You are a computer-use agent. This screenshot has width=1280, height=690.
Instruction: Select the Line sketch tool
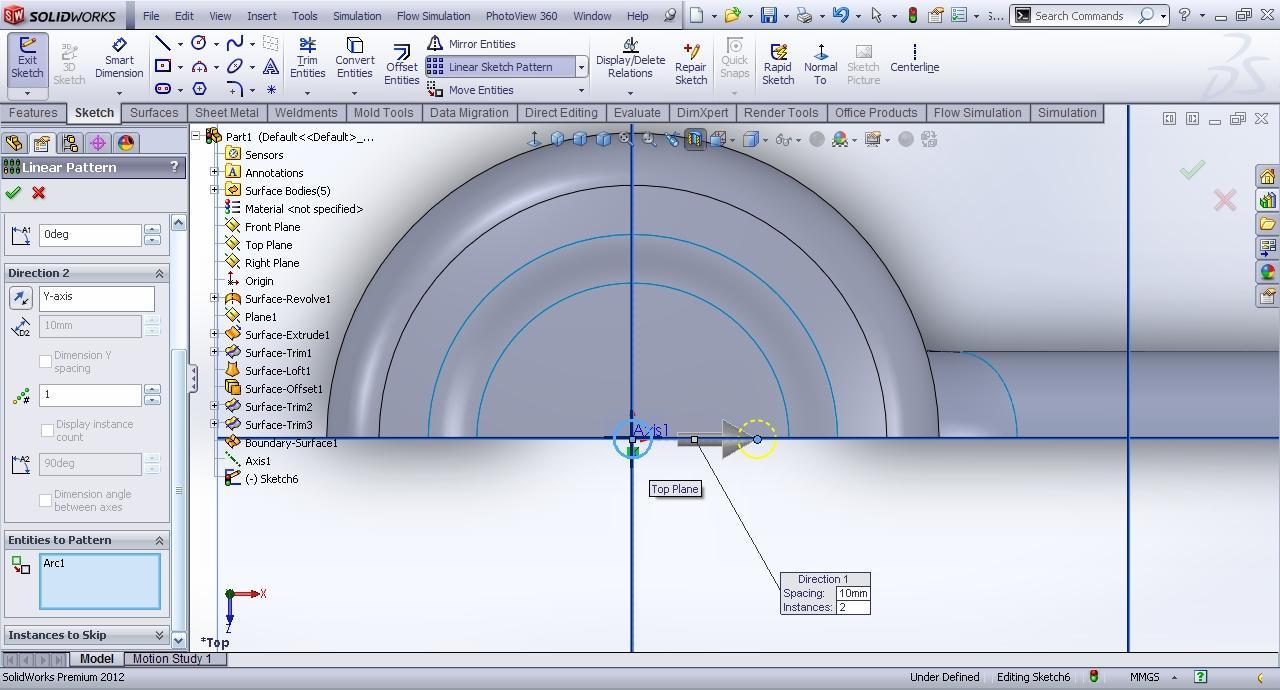162,43
